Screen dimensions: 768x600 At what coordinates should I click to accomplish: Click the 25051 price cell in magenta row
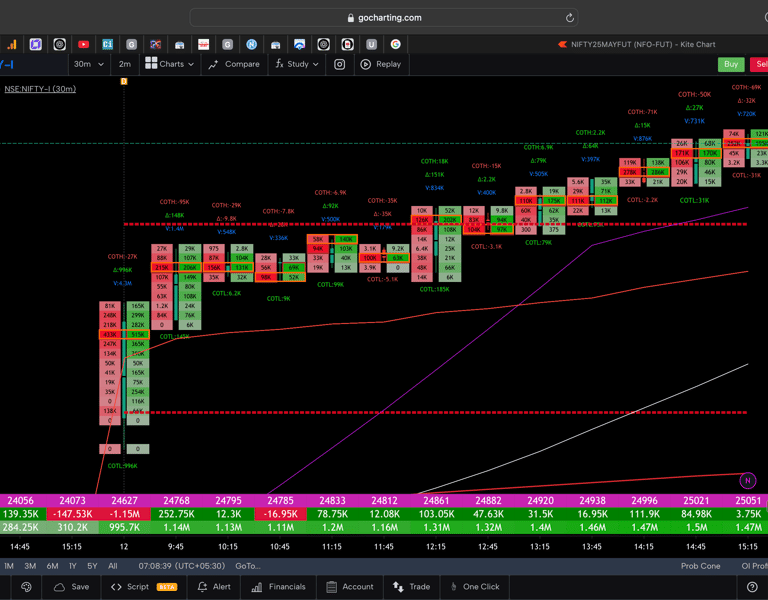[748, 501]
